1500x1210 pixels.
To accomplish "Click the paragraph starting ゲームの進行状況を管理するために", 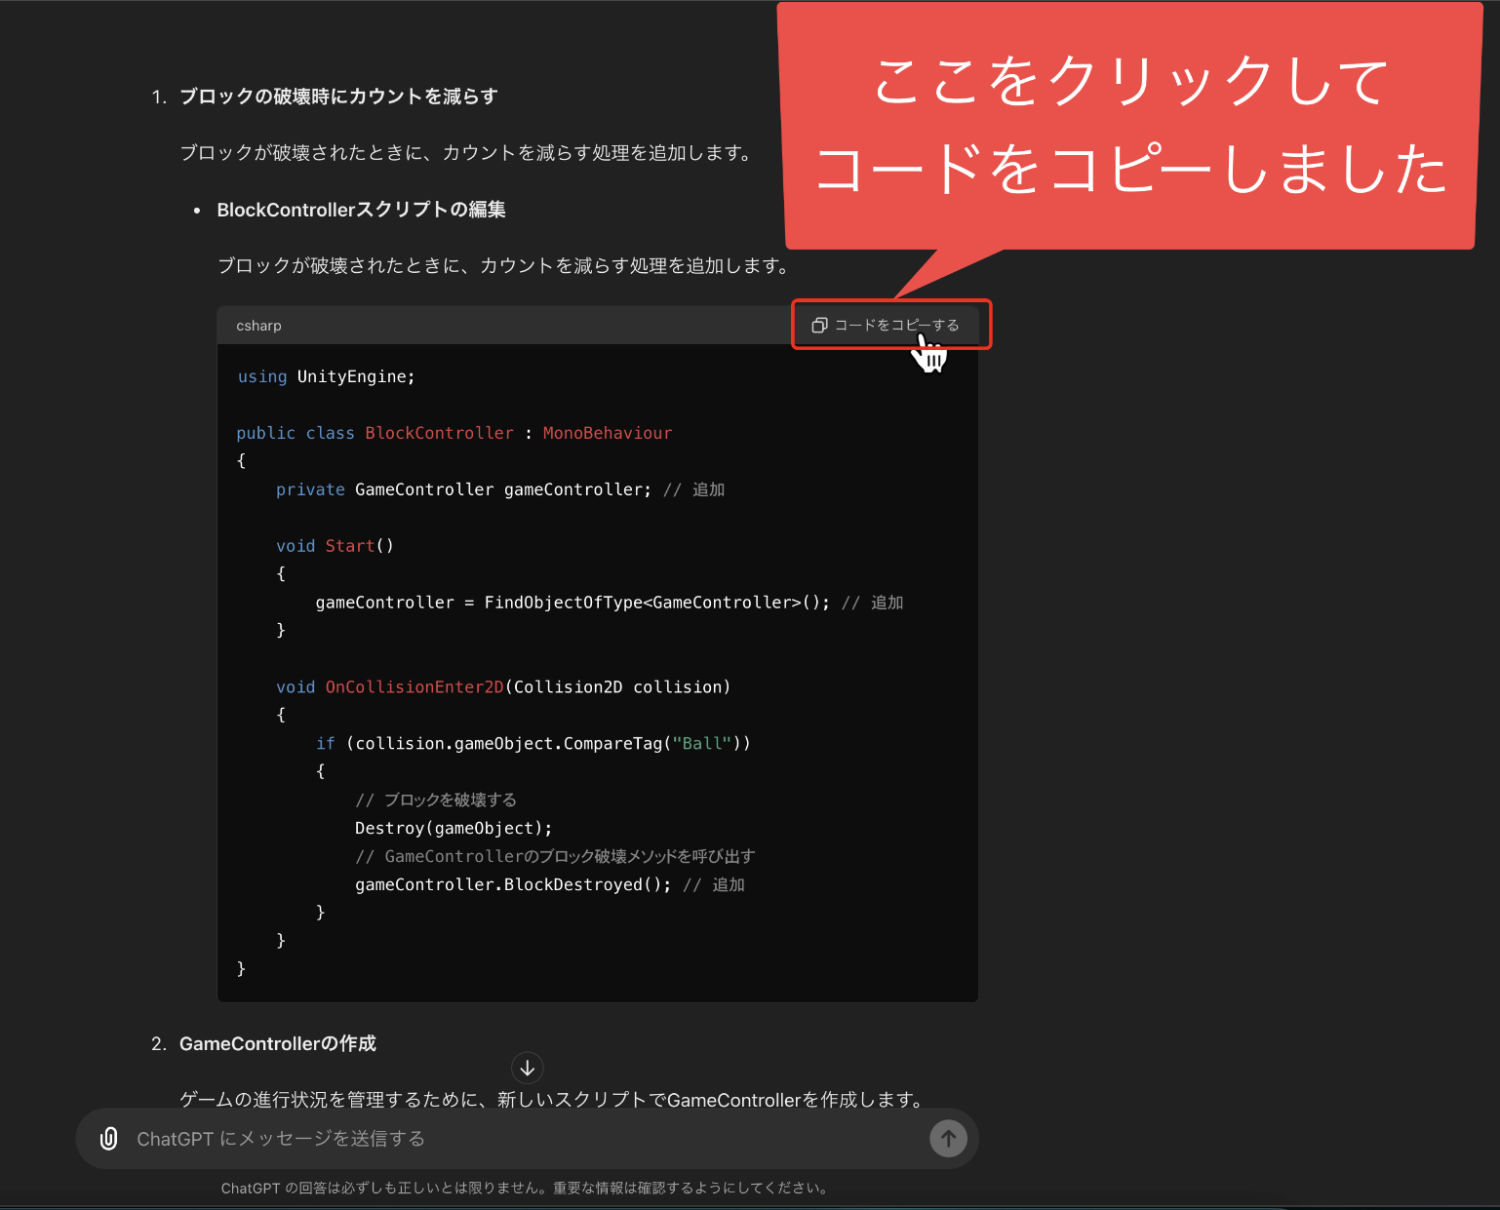I will [x=553, y=1100].
